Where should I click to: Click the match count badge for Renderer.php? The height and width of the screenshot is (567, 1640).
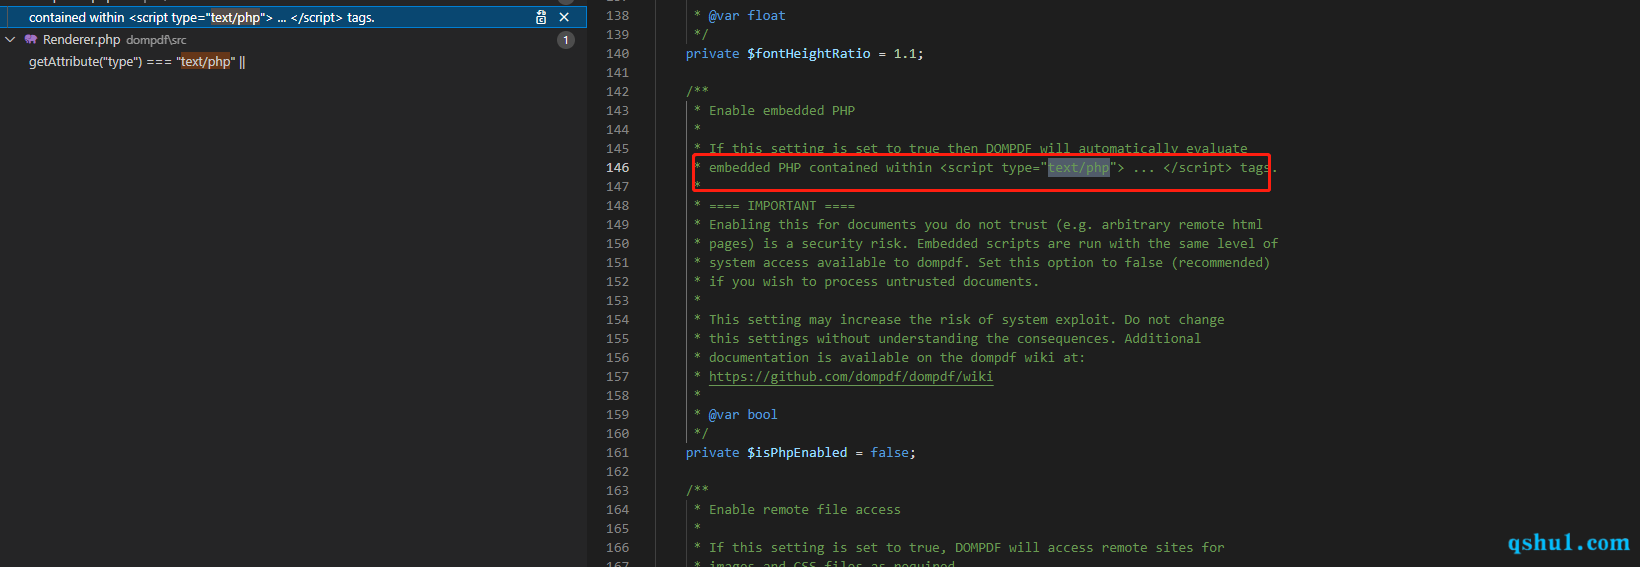[x=566, y=40]
